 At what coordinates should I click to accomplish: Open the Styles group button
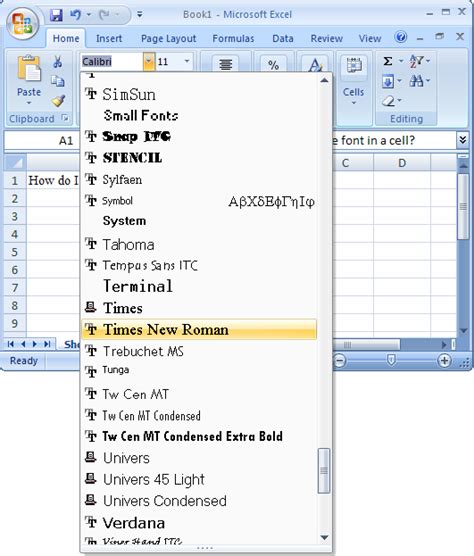(315, 65)
